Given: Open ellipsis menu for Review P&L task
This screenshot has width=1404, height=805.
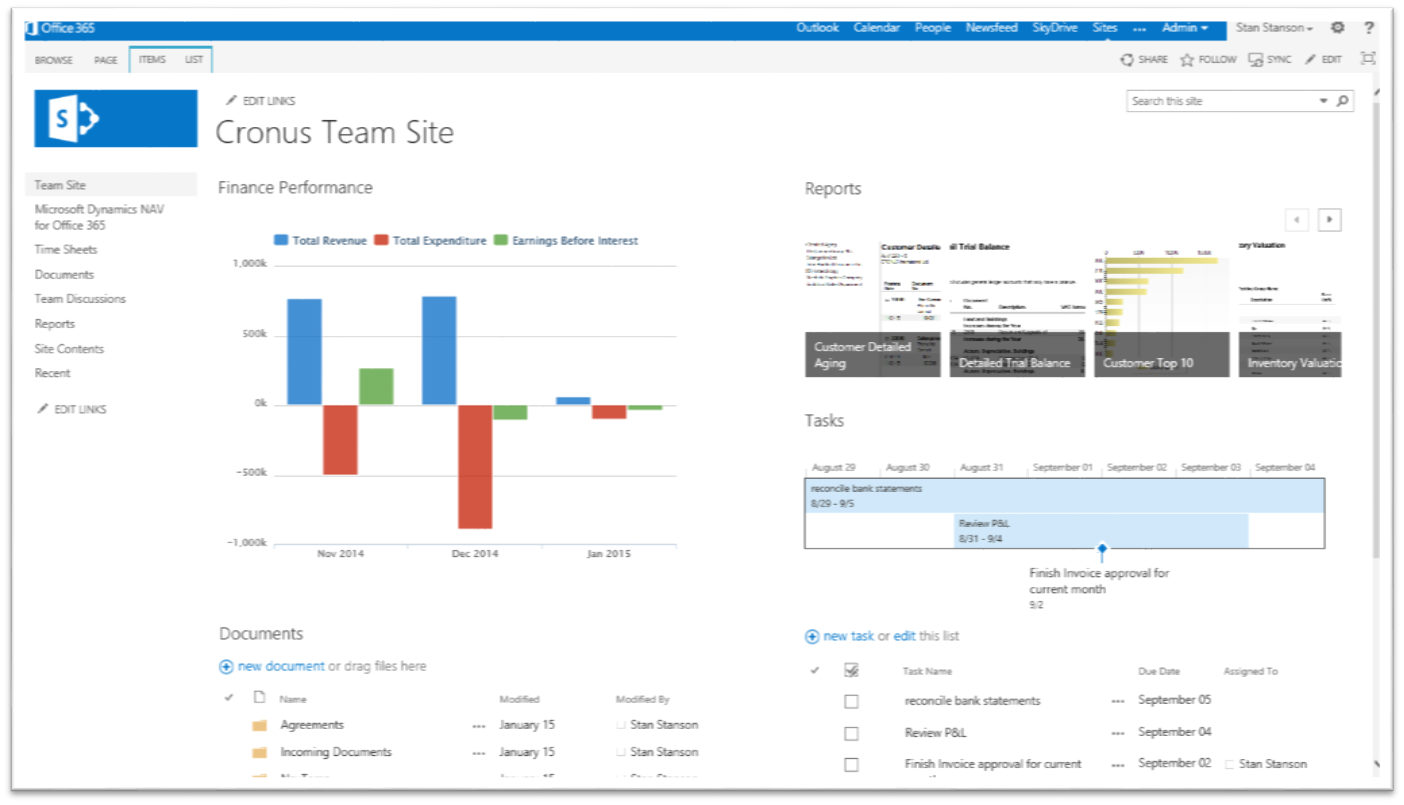Looking at the screenshot, I should [x=1118, y=734].
